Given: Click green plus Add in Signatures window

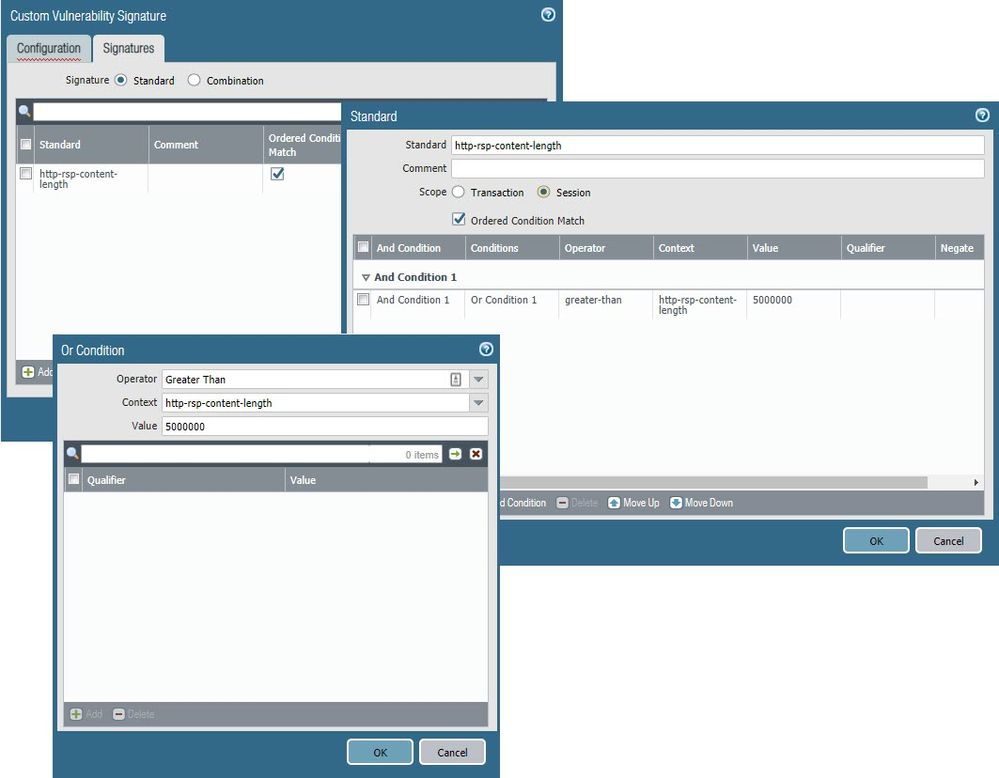Looking at the screenshot, I should [x=28, y=371].
